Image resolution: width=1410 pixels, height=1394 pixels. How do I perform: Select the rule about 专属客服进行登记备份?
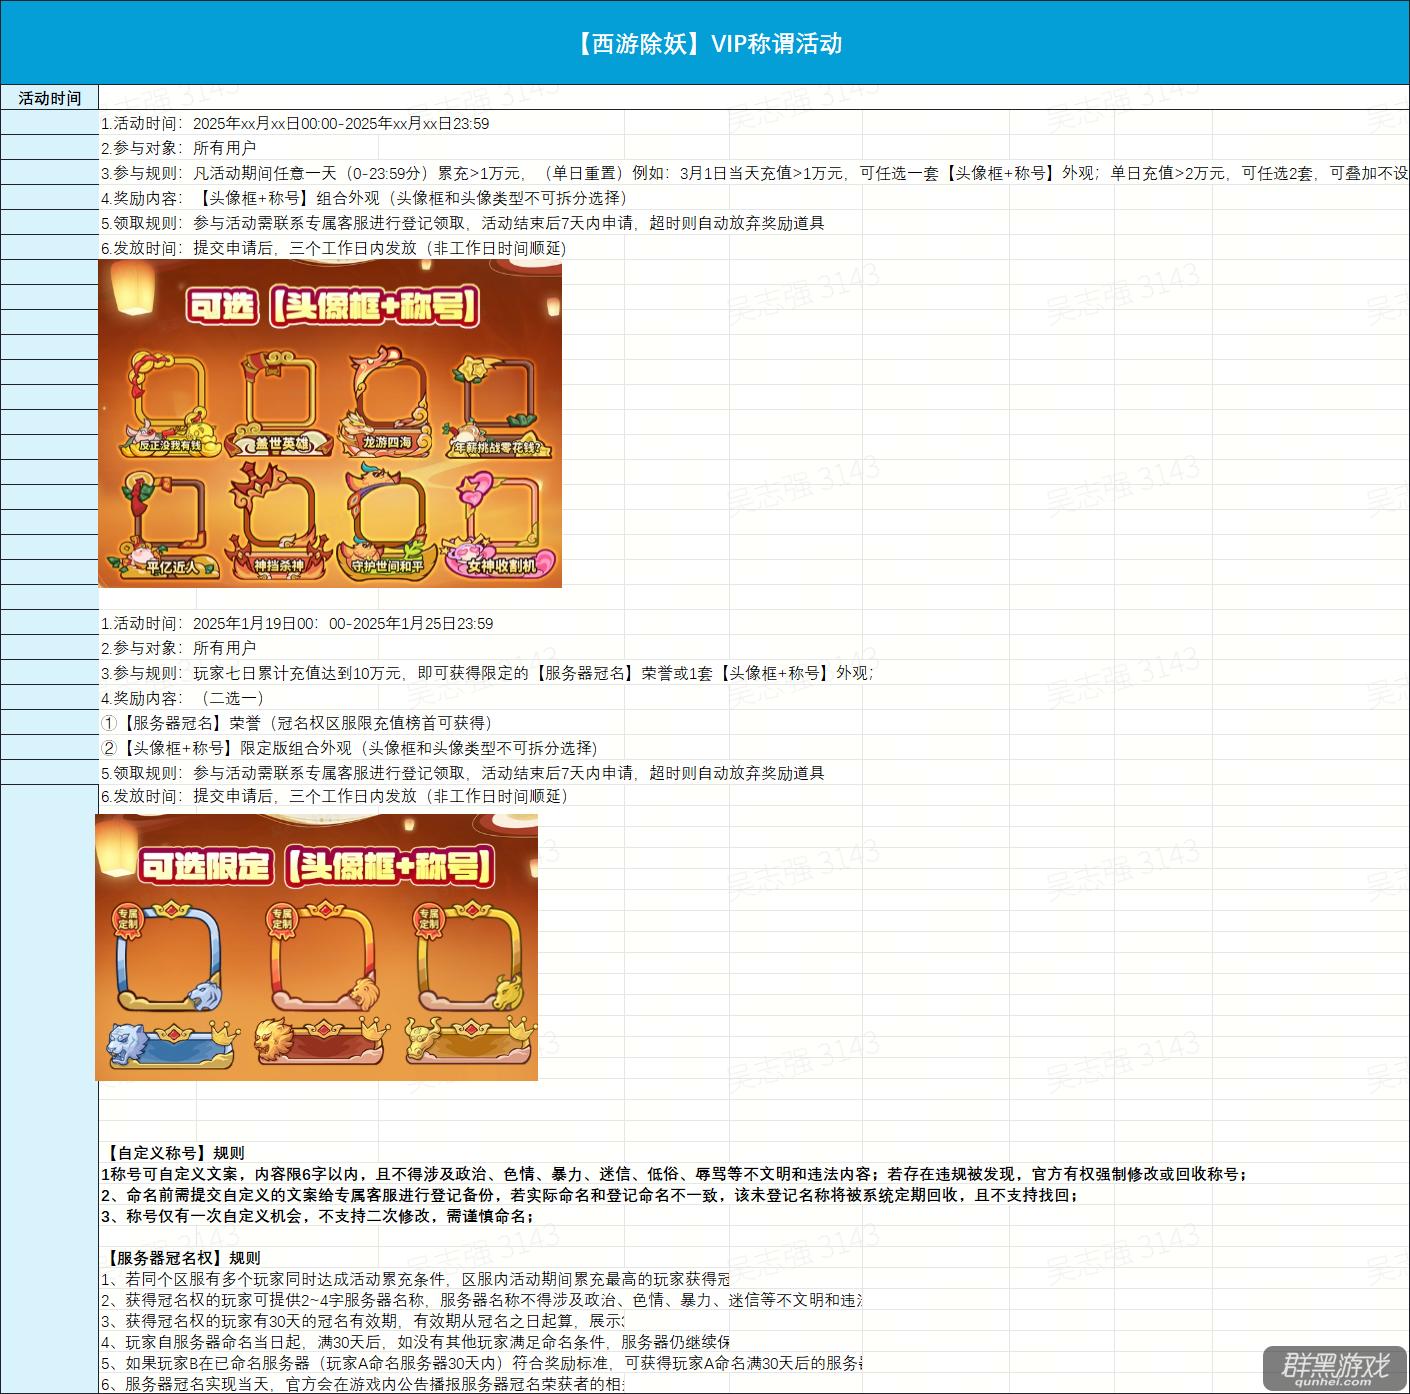tap(590, 1195)
